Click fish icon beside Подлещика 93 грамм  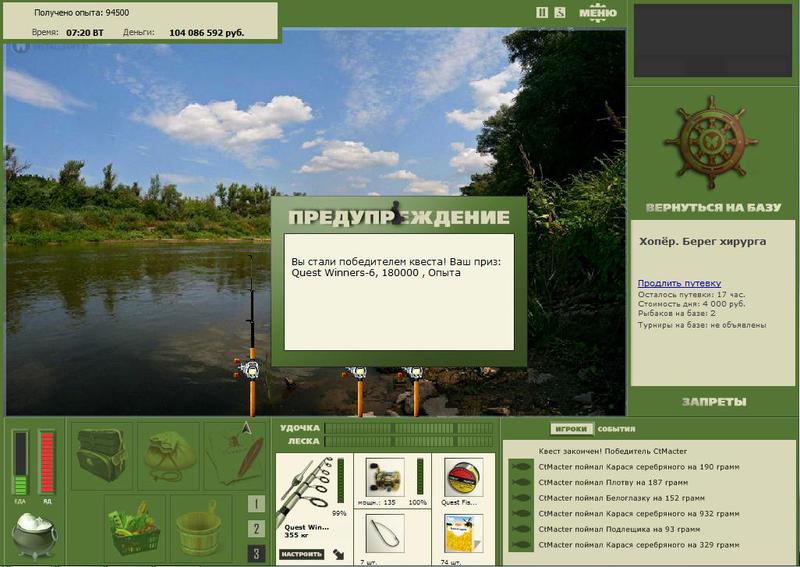click(521, 529)
